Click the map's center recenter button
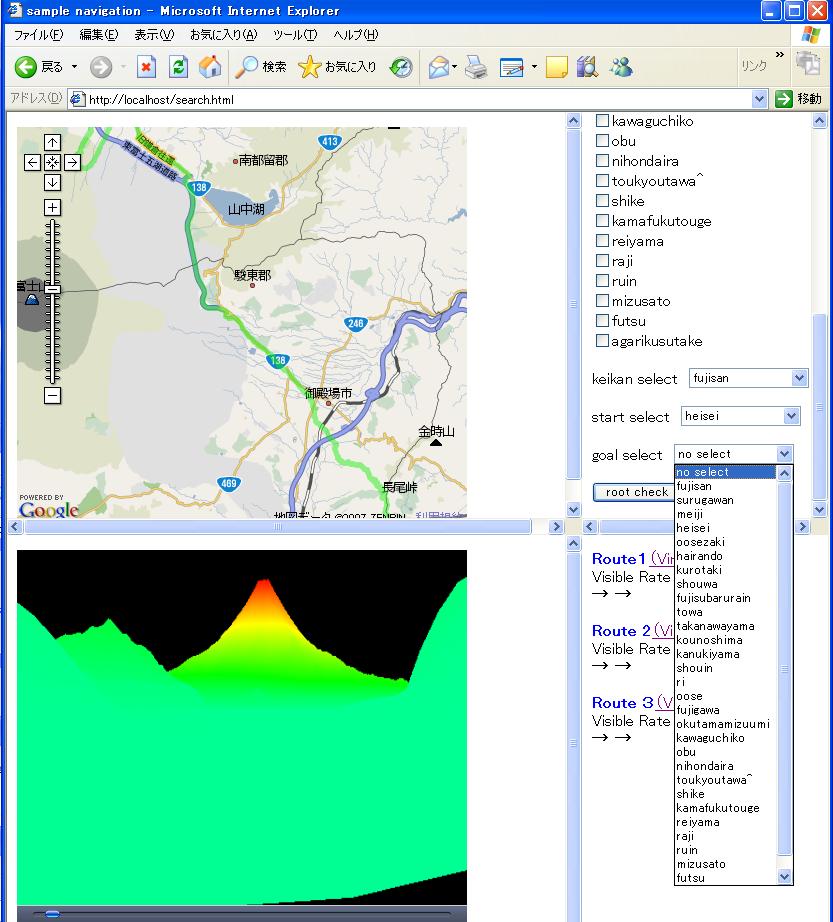 tap(53, 162)
